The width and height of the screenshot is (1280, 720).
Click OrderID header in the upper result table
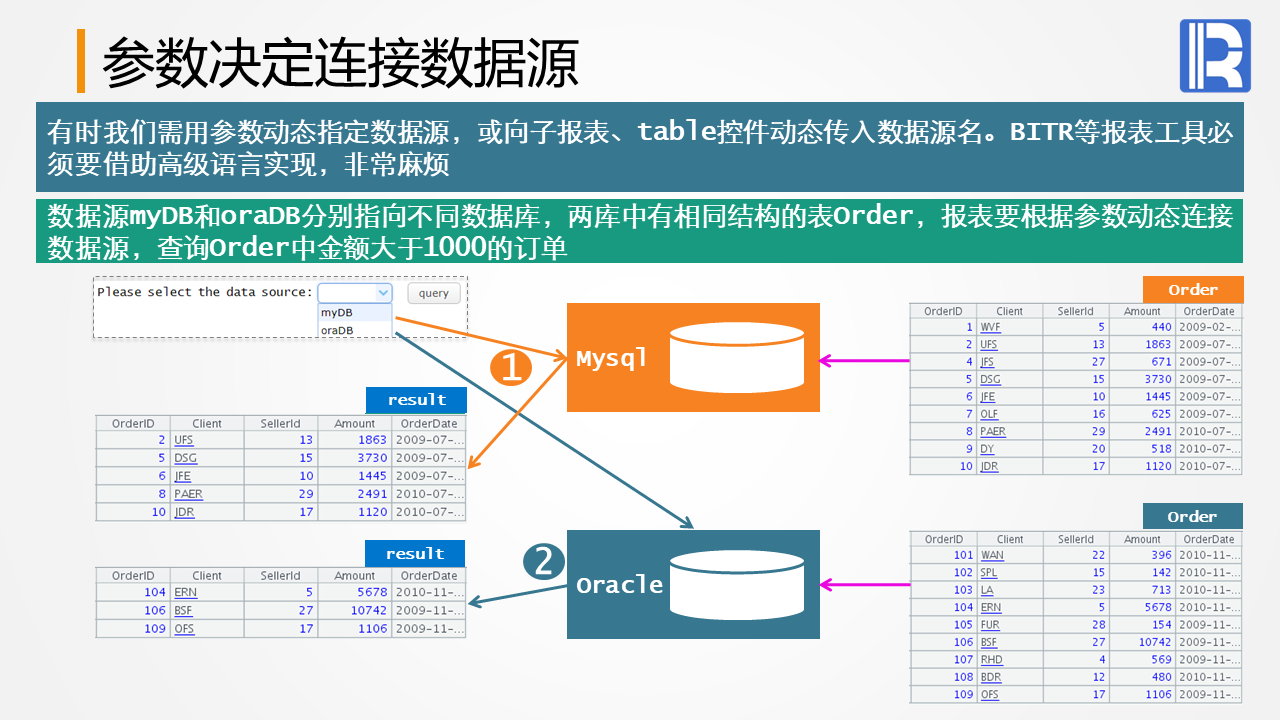(133, 423)
